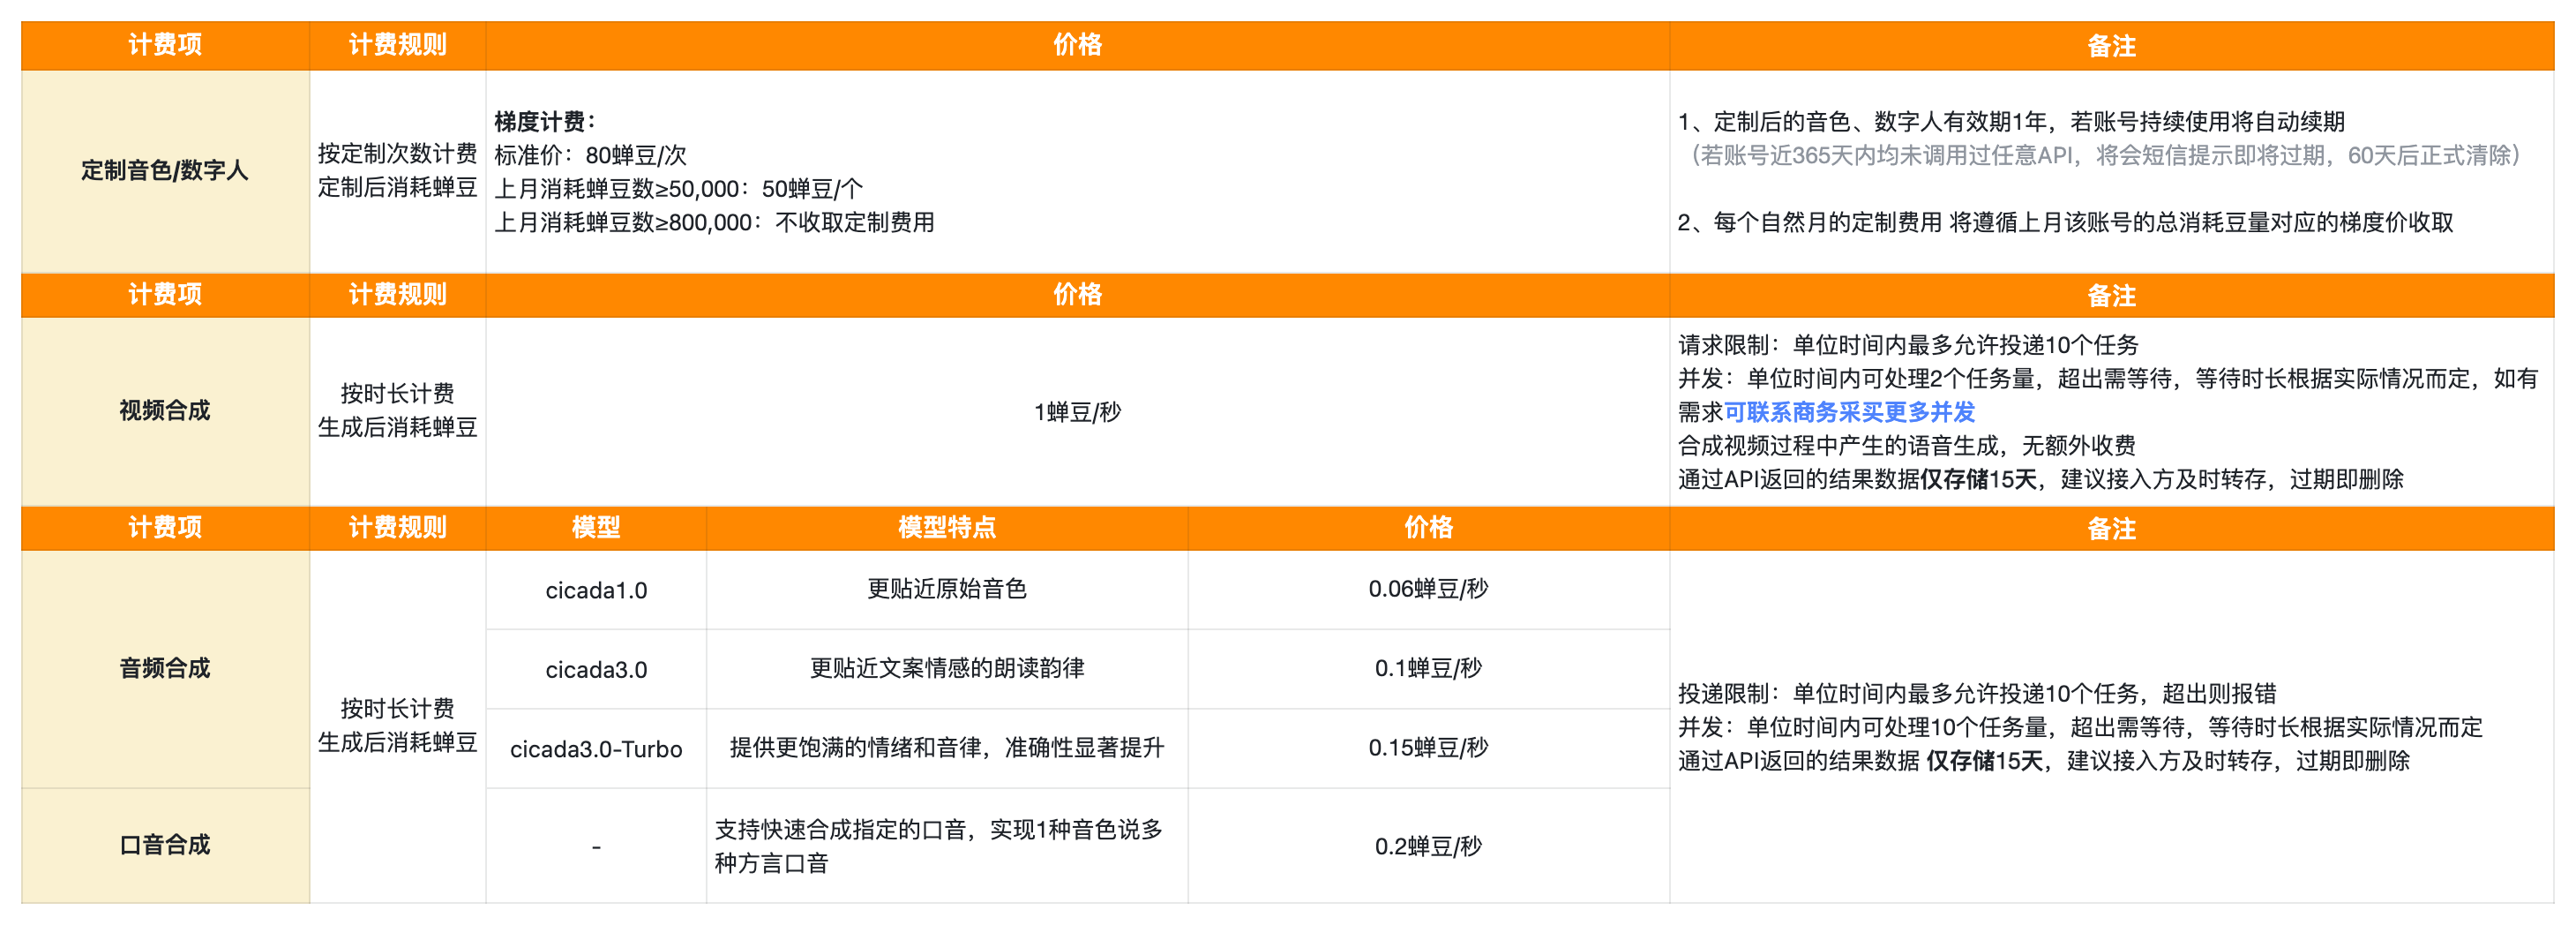
Task: Click the 视频合成 billing item cell
Action: [x=165, y=411]
